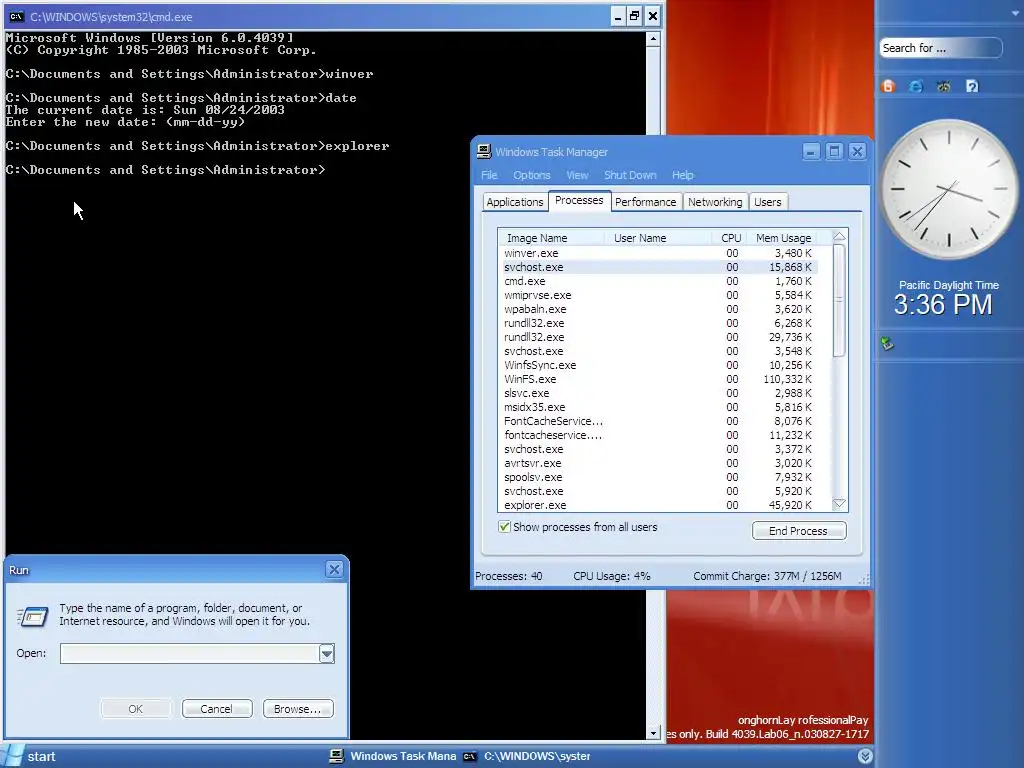The width and height of the screenshot is (1024, 768).
Task: Open the Networking tab
Action: (x=715, y=202)
